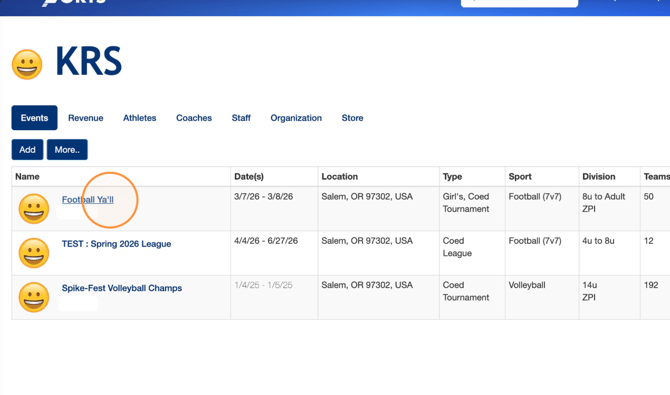Click the teams count 12
Viewport: 670px width, 395px height.
(649, 241)
